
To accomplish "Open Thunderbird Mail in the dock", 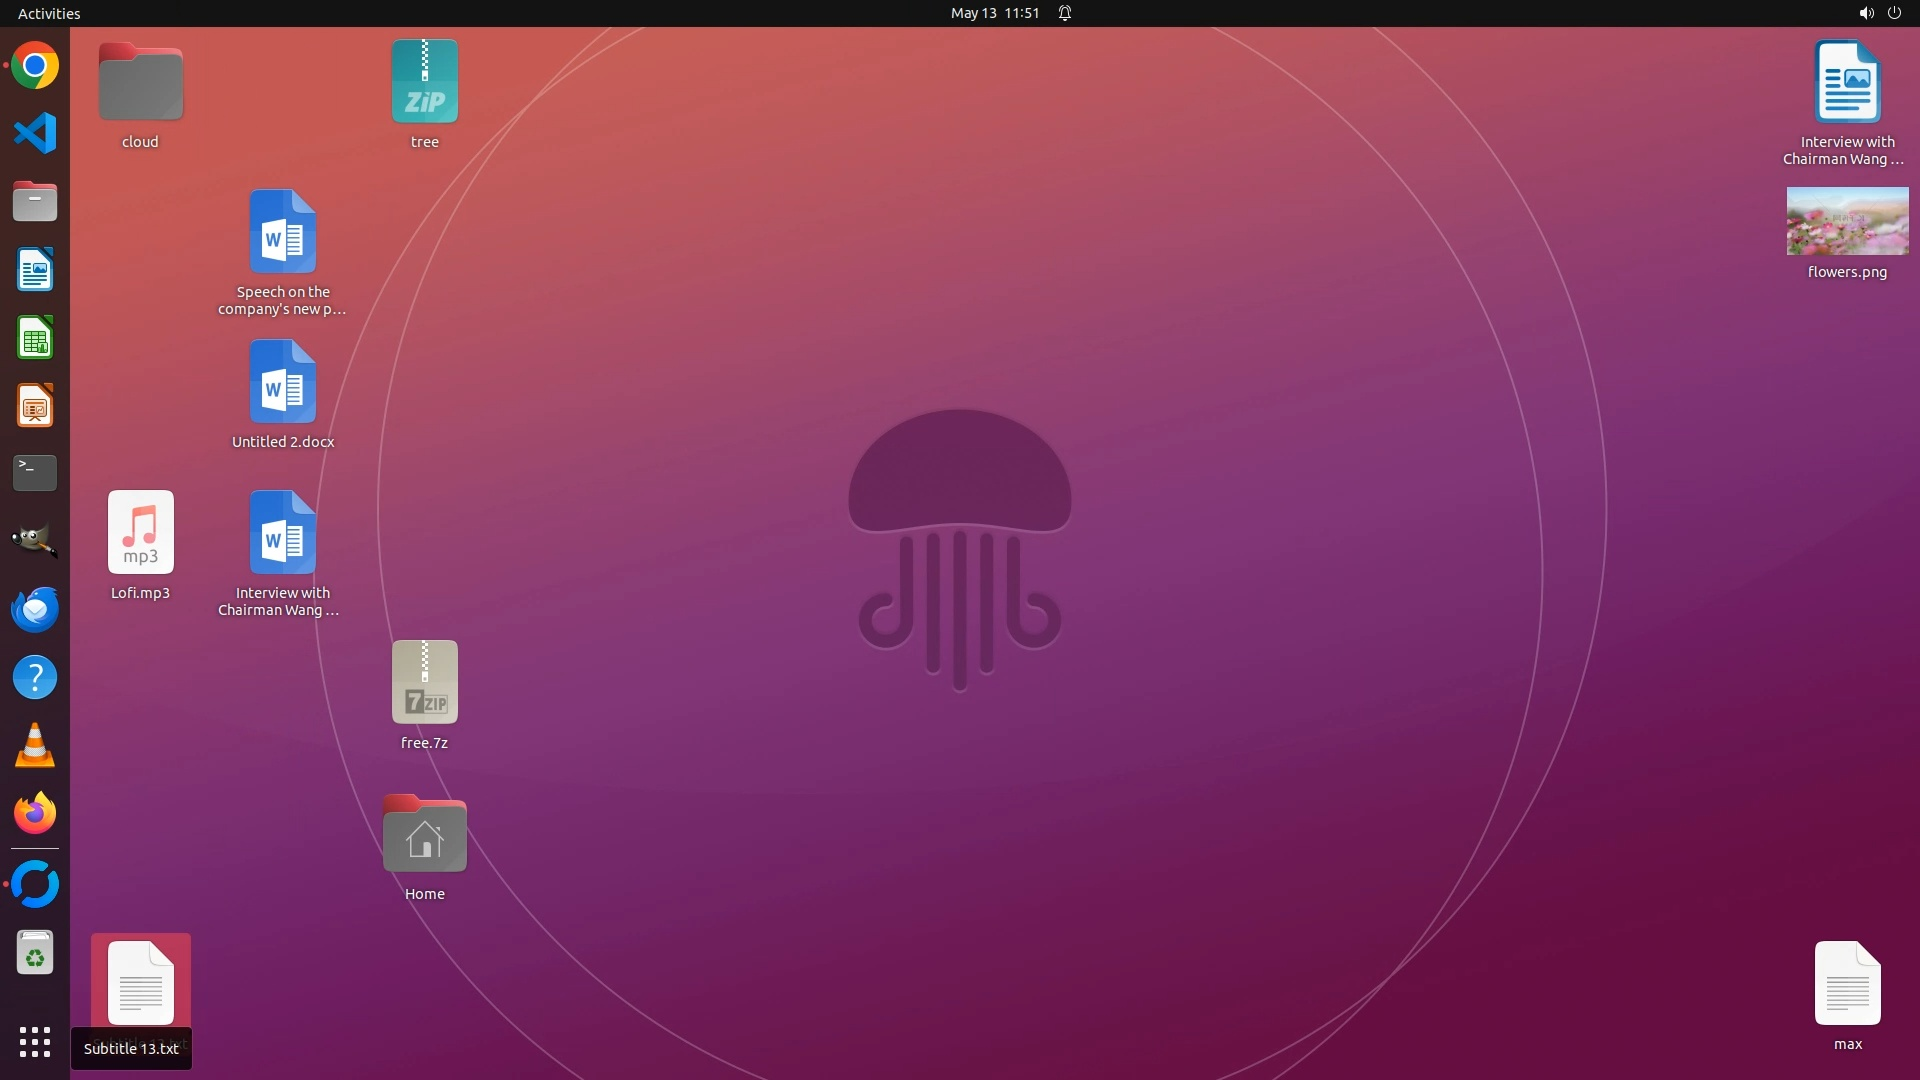I will click(x=35, y=609).
